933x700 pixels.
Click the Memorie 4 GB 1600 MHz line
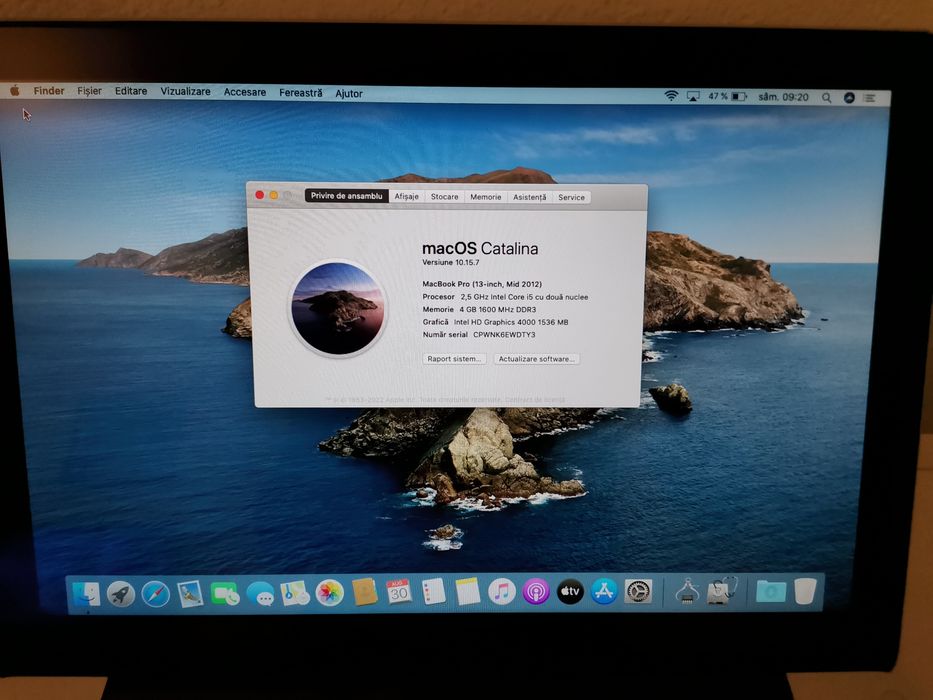(x=479, y=310)
